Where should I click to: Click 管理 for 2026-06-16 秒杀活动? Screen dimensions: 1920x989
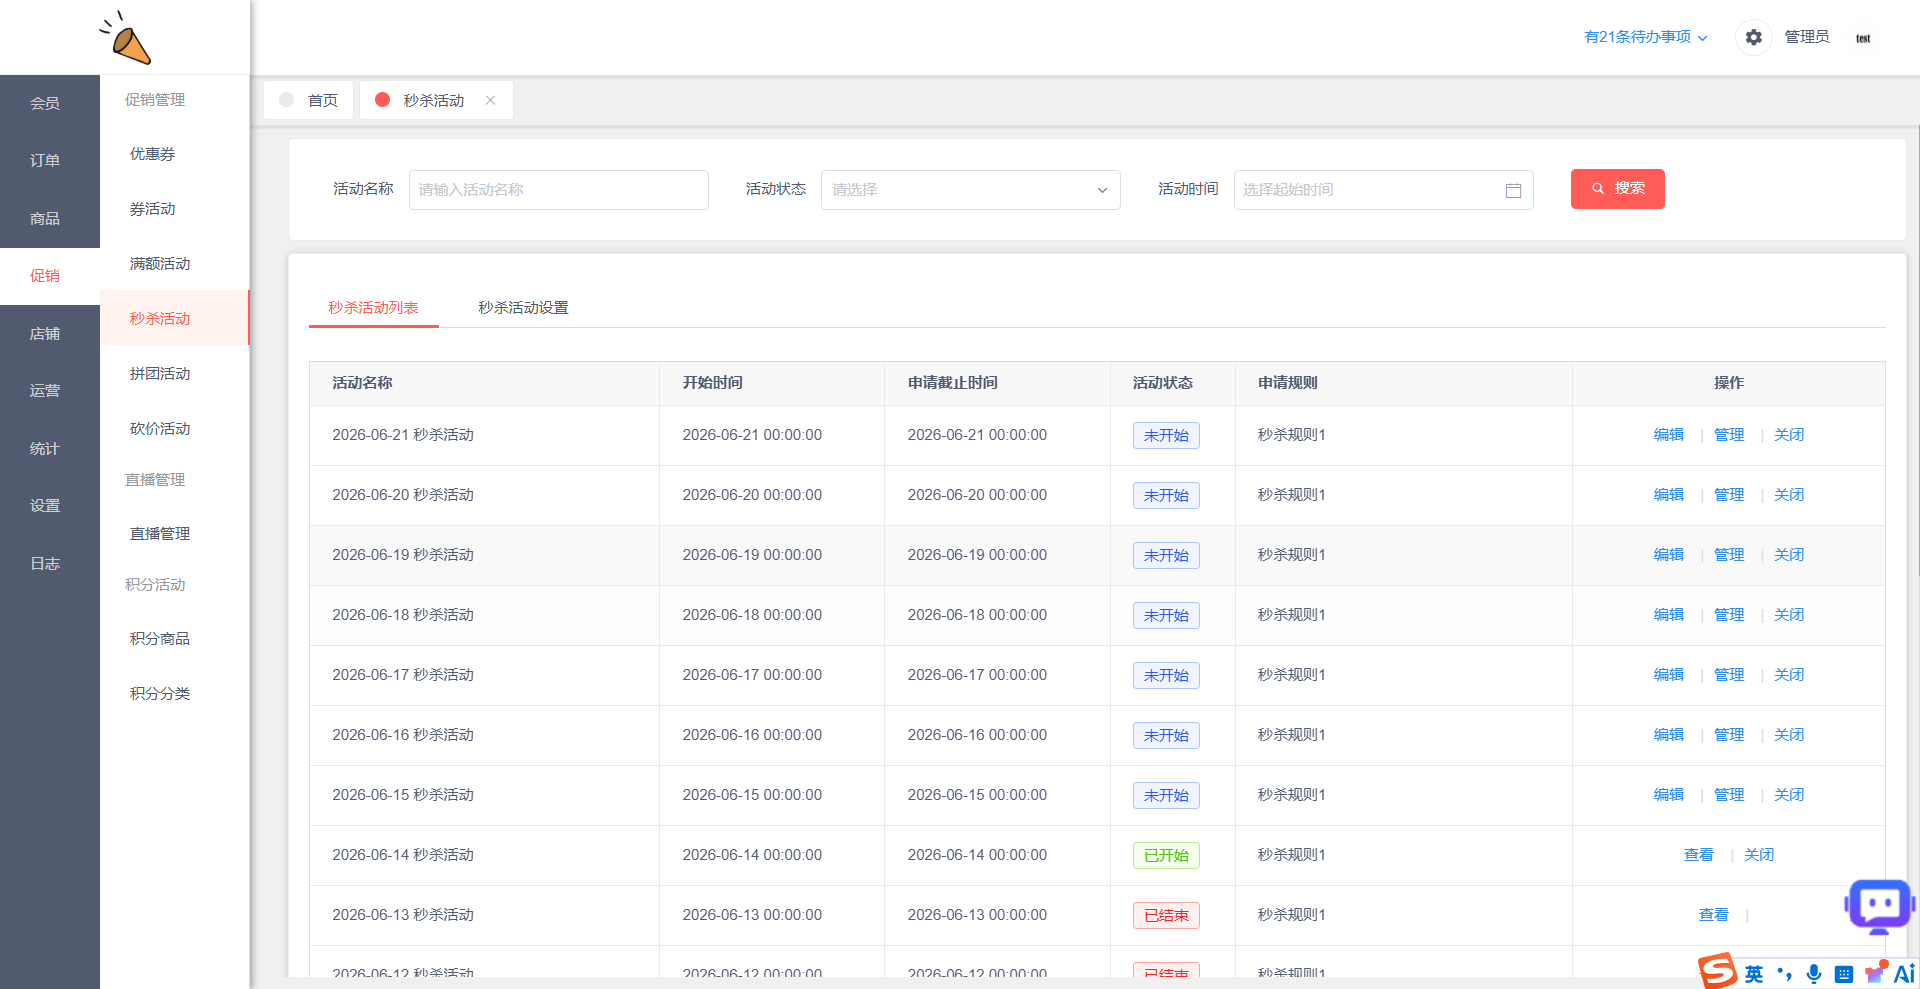(1728, 735)
